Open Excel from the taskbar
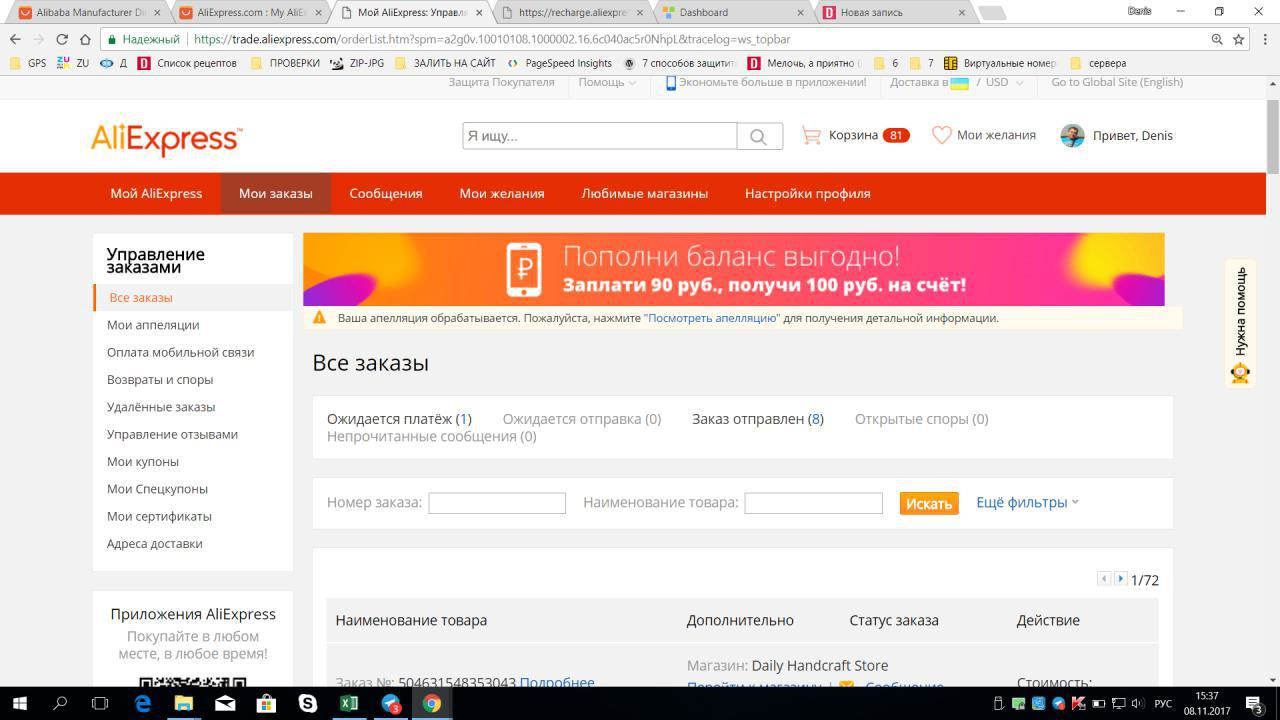The image size is (1280, 720). [x=349, y=704]
